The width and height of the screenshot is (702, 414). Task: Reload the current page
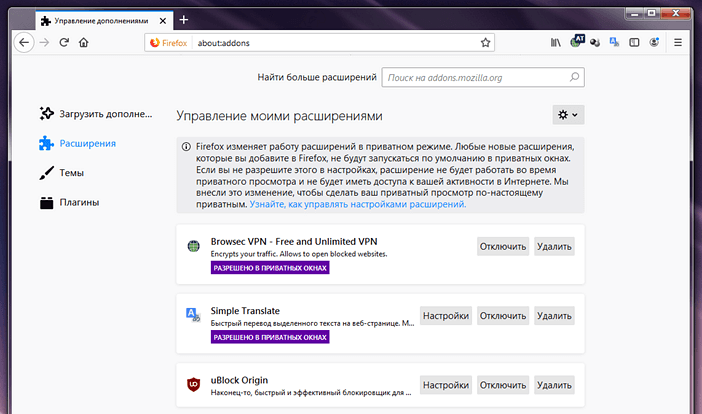tap(64, 43)
